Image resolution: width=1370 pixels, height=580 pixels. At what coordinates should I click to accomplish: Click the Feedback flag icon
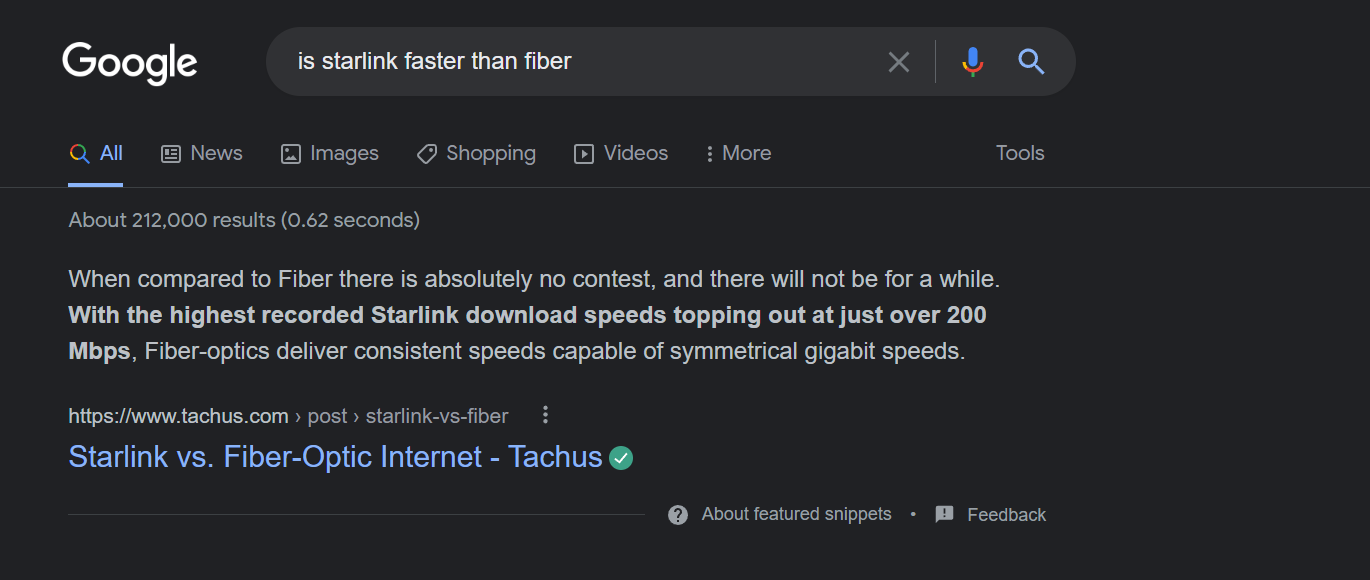(944, 515)
